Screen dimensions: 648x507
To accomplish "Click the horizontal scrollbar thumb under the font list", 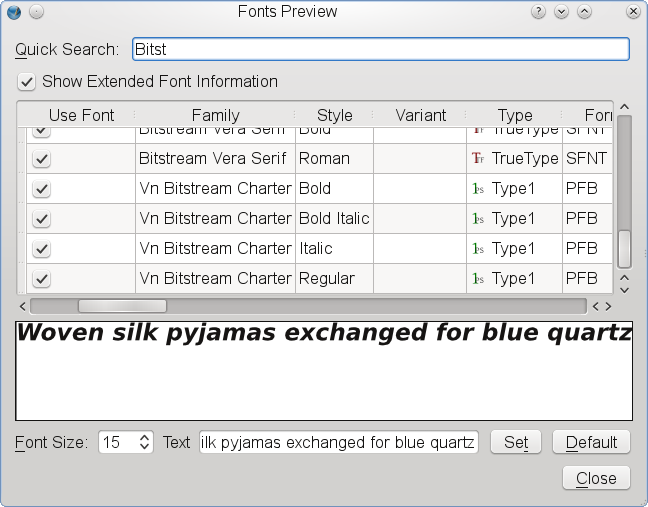I will click(x=122, y=306).
